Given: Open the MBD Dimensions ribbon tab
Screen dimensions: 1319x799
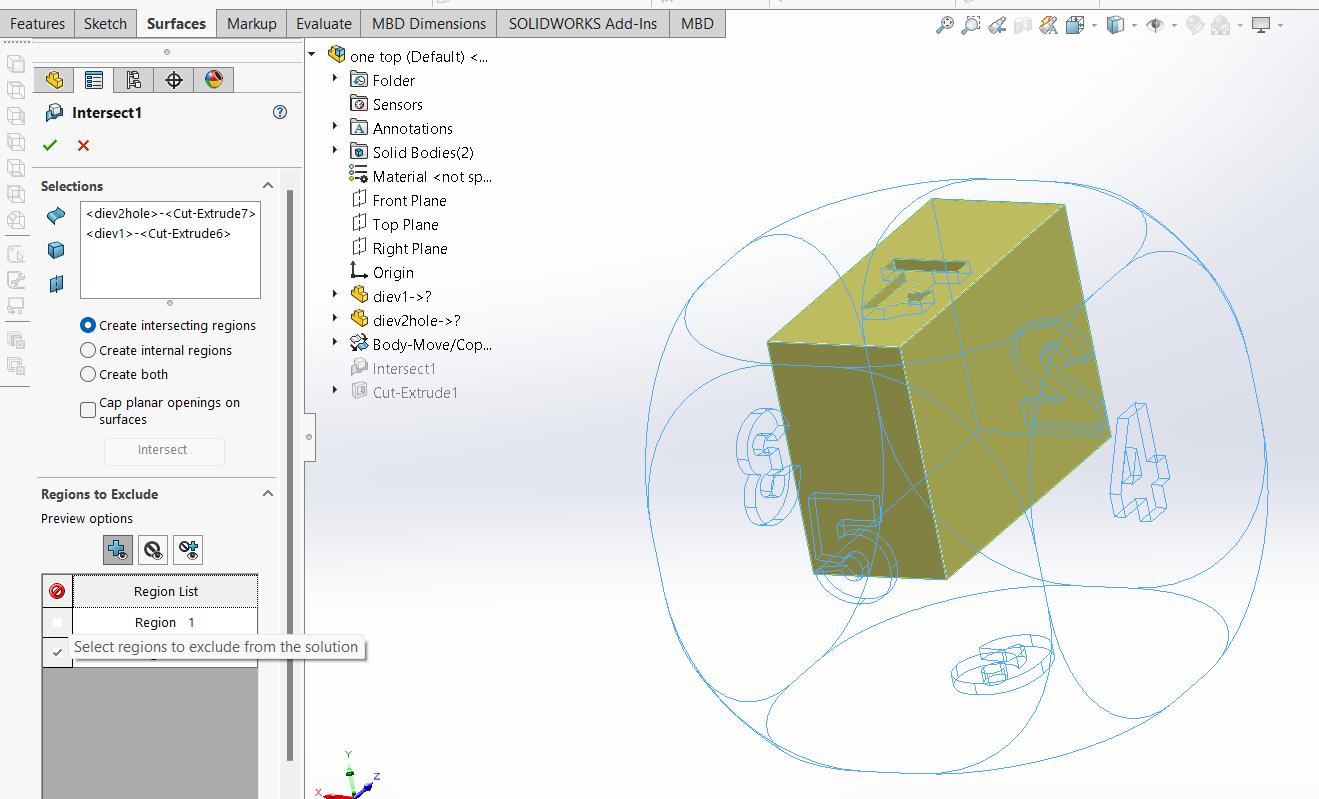Looking at the screenshot, I should [x=429, y=23].
